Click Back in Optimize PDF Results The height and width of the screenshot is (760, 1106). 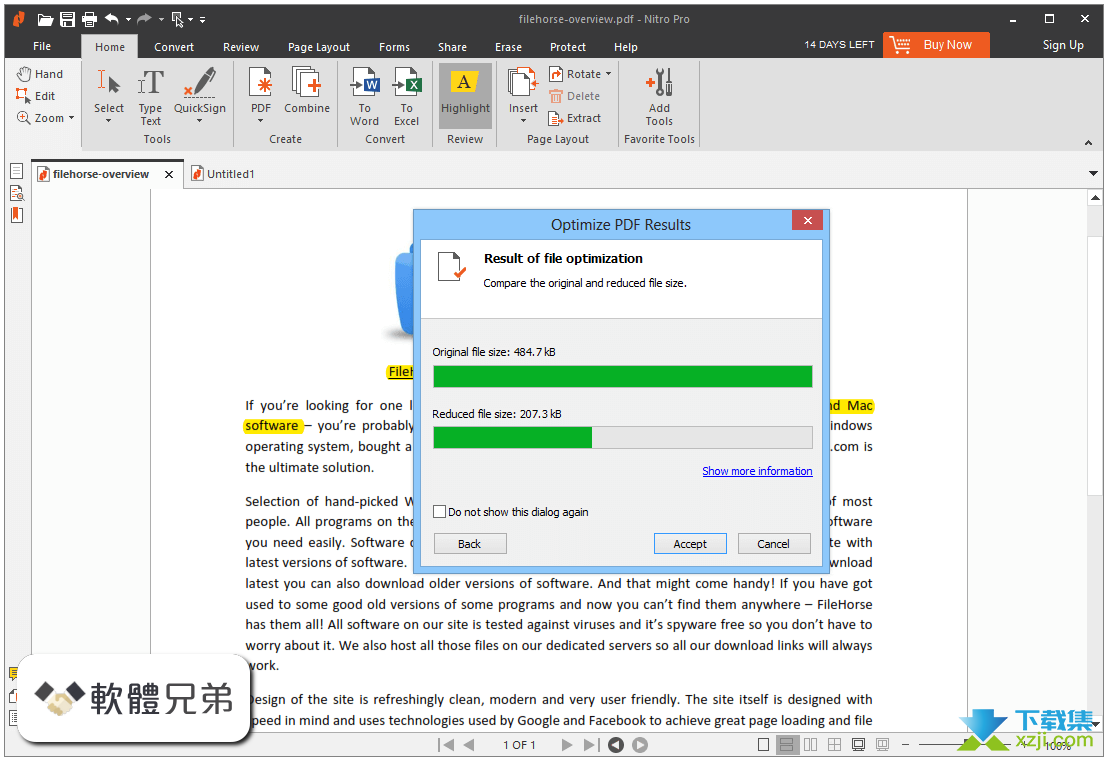coord(470,543)
